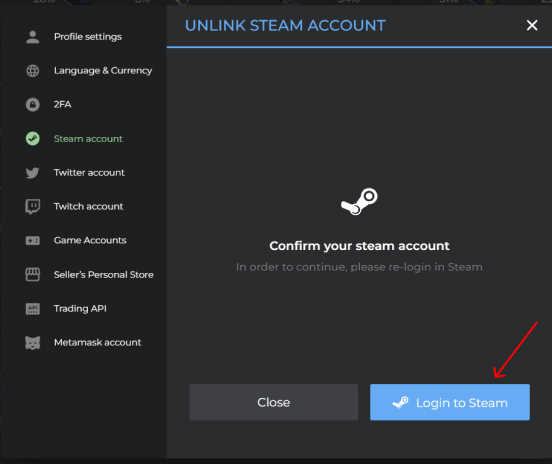Click the Profile settings person icon
This screenshot has width=552, height=464.
pyautogui.click(x=33, y=37)
